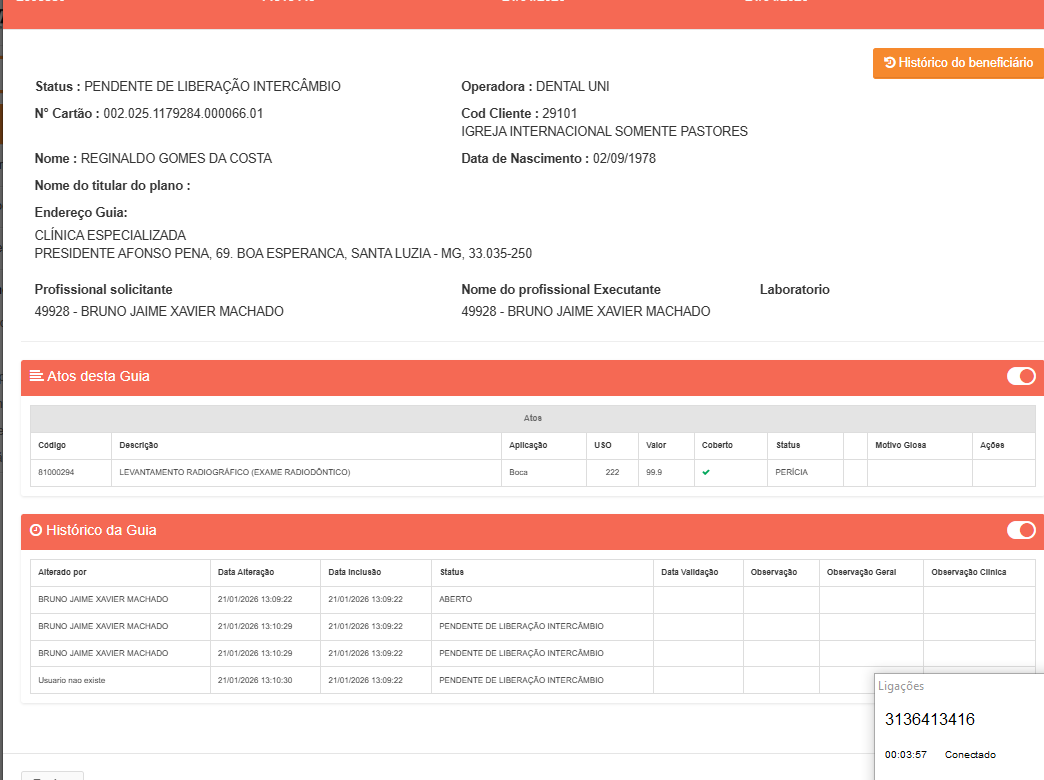This screenshot has height=780, width=1044.
Task: Select the LEVANTAMENTO RADIOGRÁFICO procedure row
Action: click(235, 472)
